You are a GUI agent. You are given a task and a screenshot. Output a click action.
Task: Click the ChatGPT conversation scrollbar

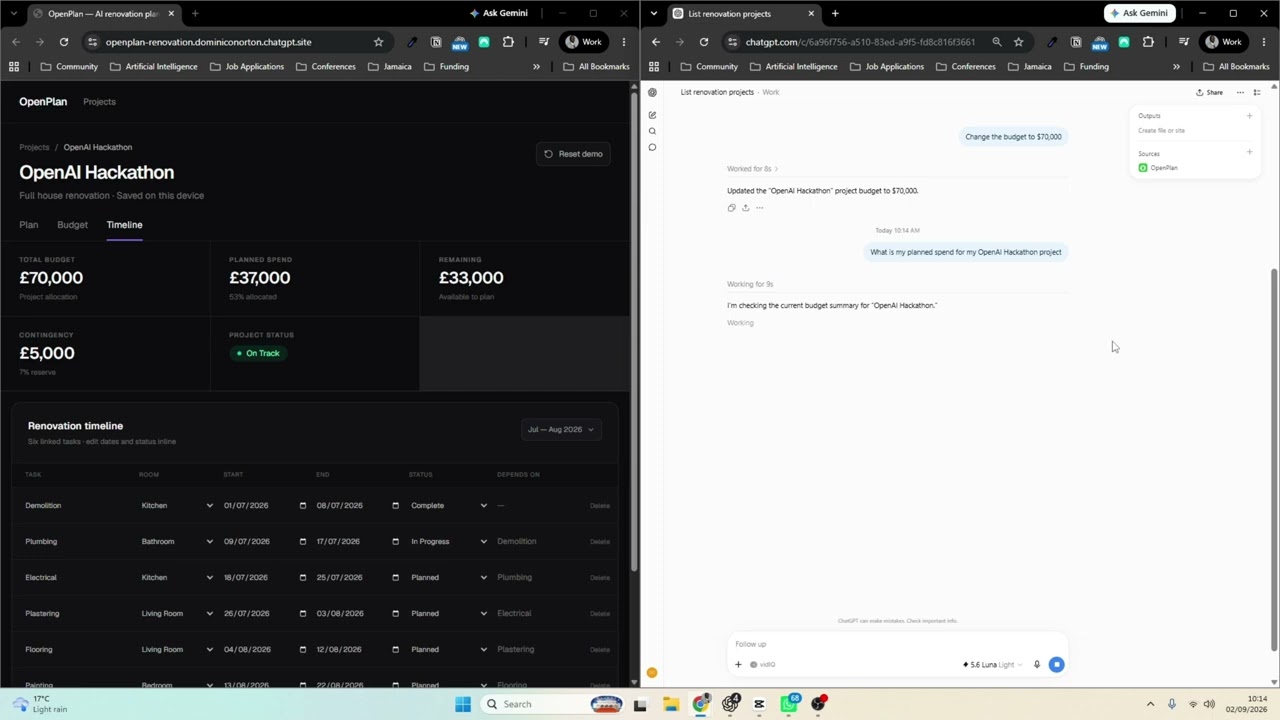click(x=1273, y=460)
